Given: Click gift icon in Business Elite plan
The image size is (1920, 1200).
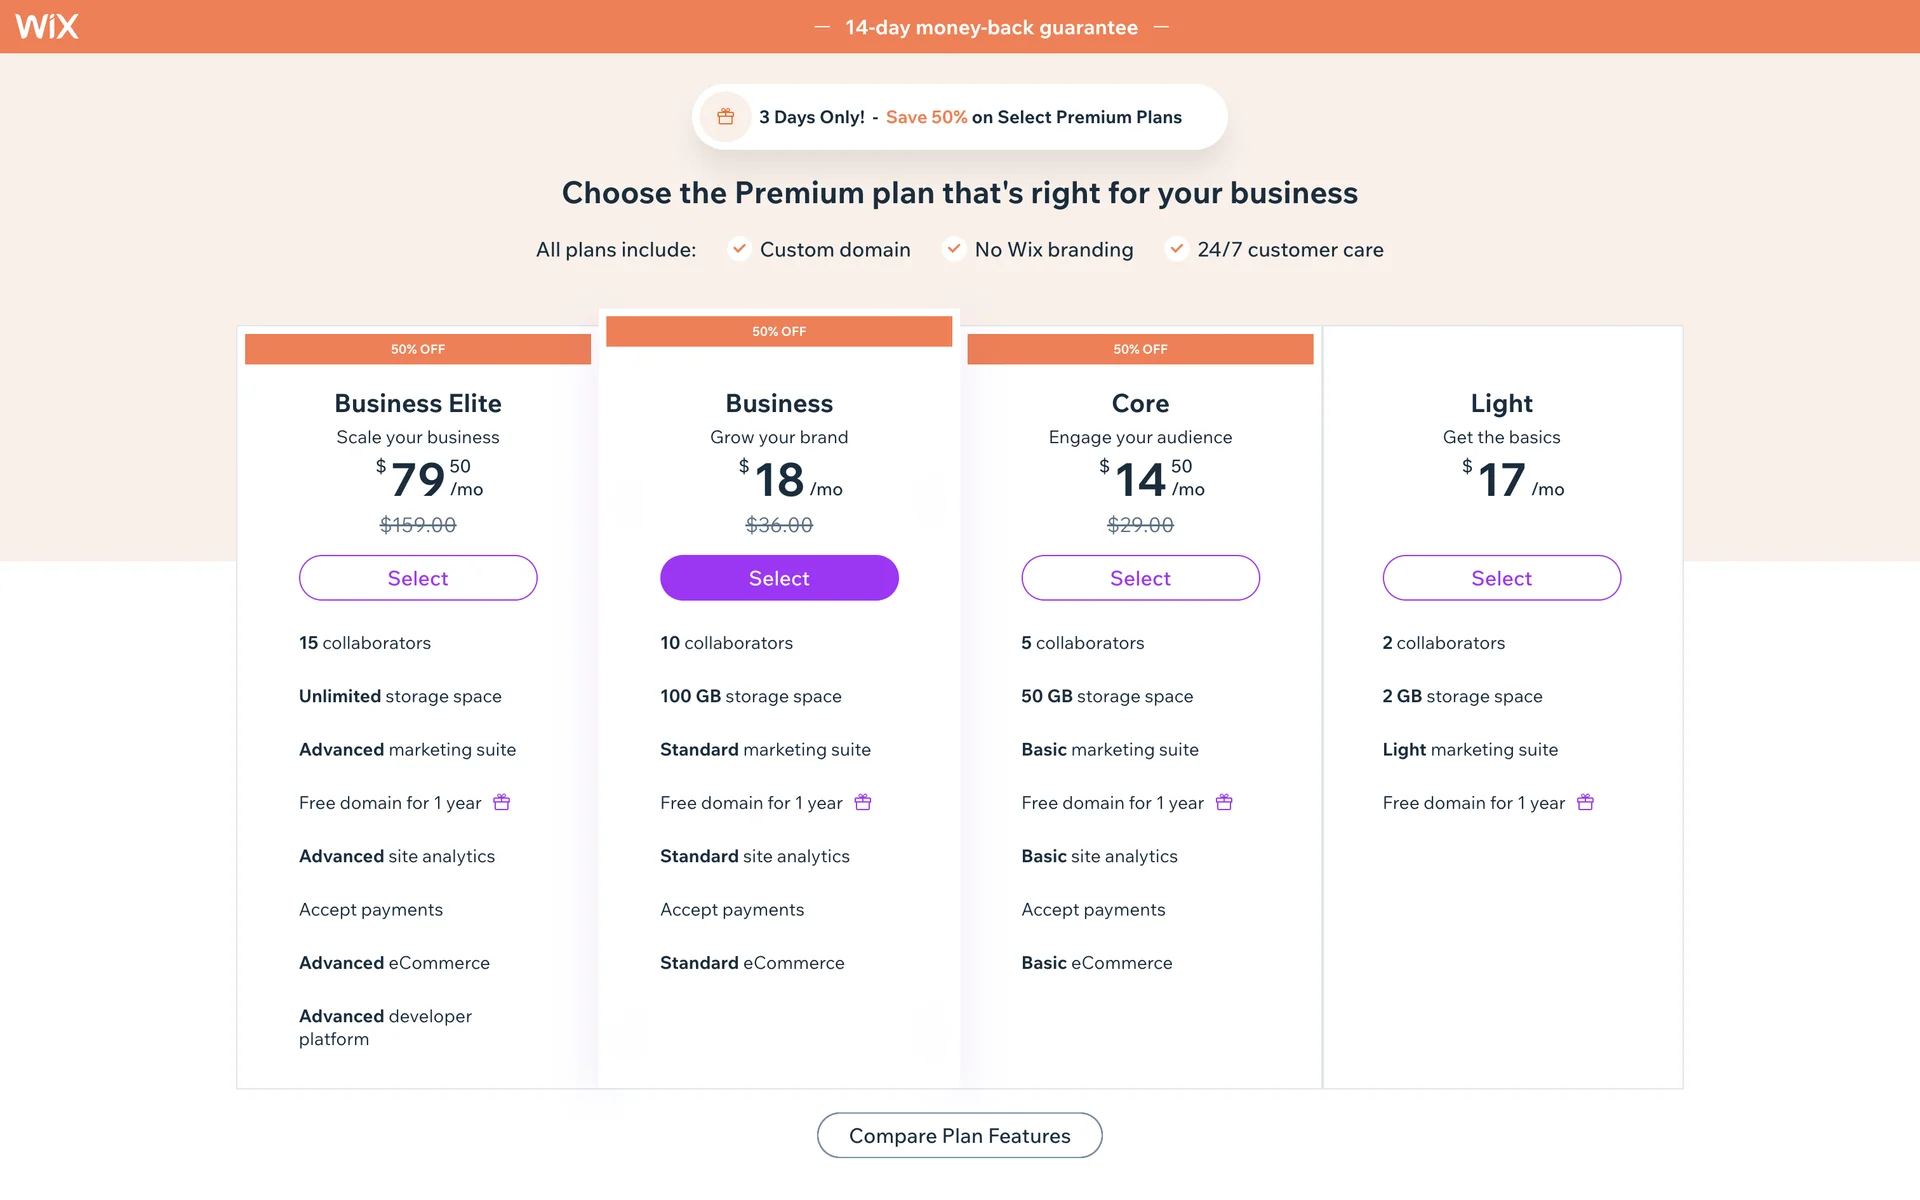Looking at the screenshot, I should [x=502, y=802].
